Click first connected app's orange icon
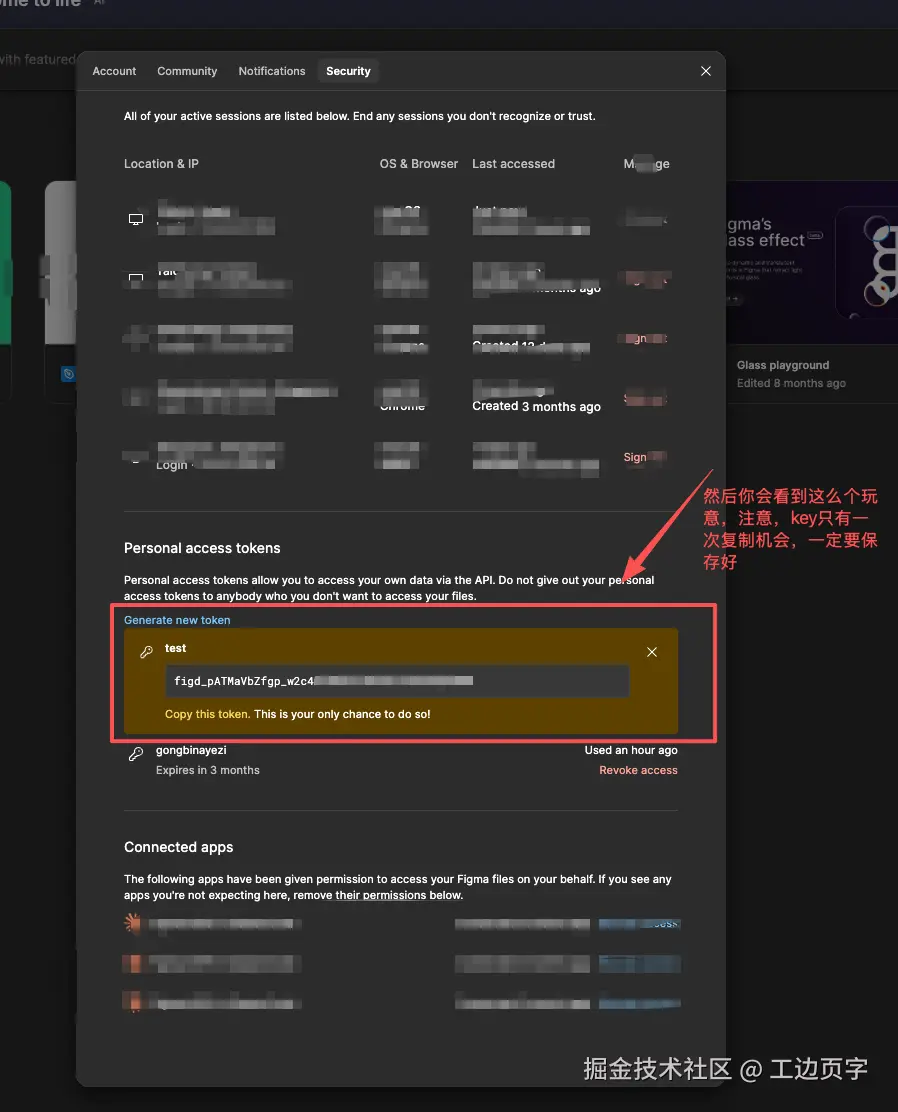898x1112 pixels. tap(133, 923)
